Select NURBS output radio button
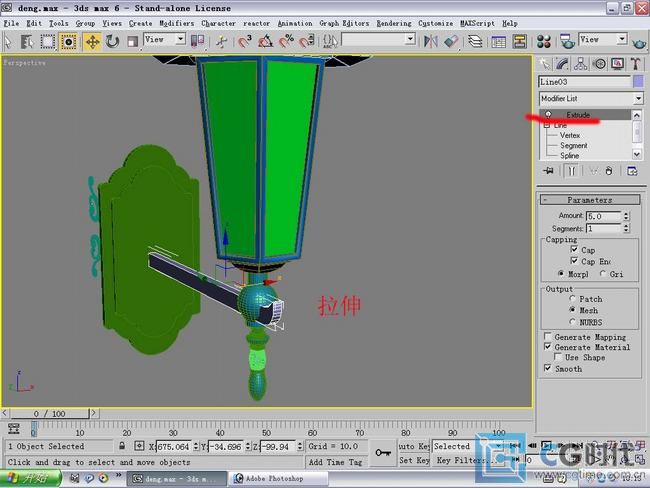Screen dimensions: 650x488 click(x=572, y=321)
